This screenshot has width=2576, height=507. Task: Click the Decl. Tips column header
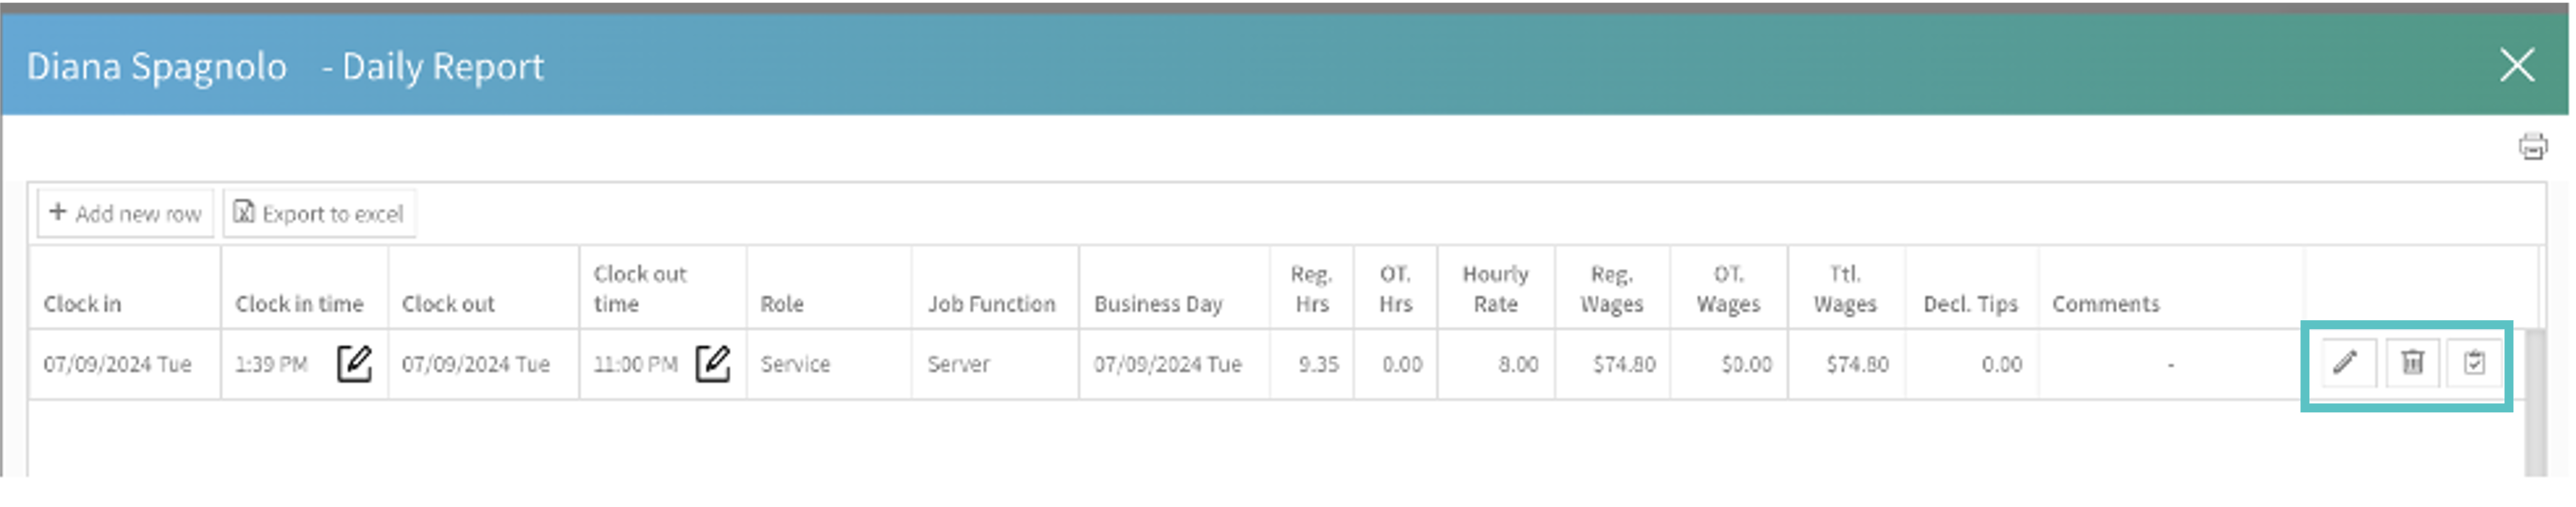(1970, 304)
